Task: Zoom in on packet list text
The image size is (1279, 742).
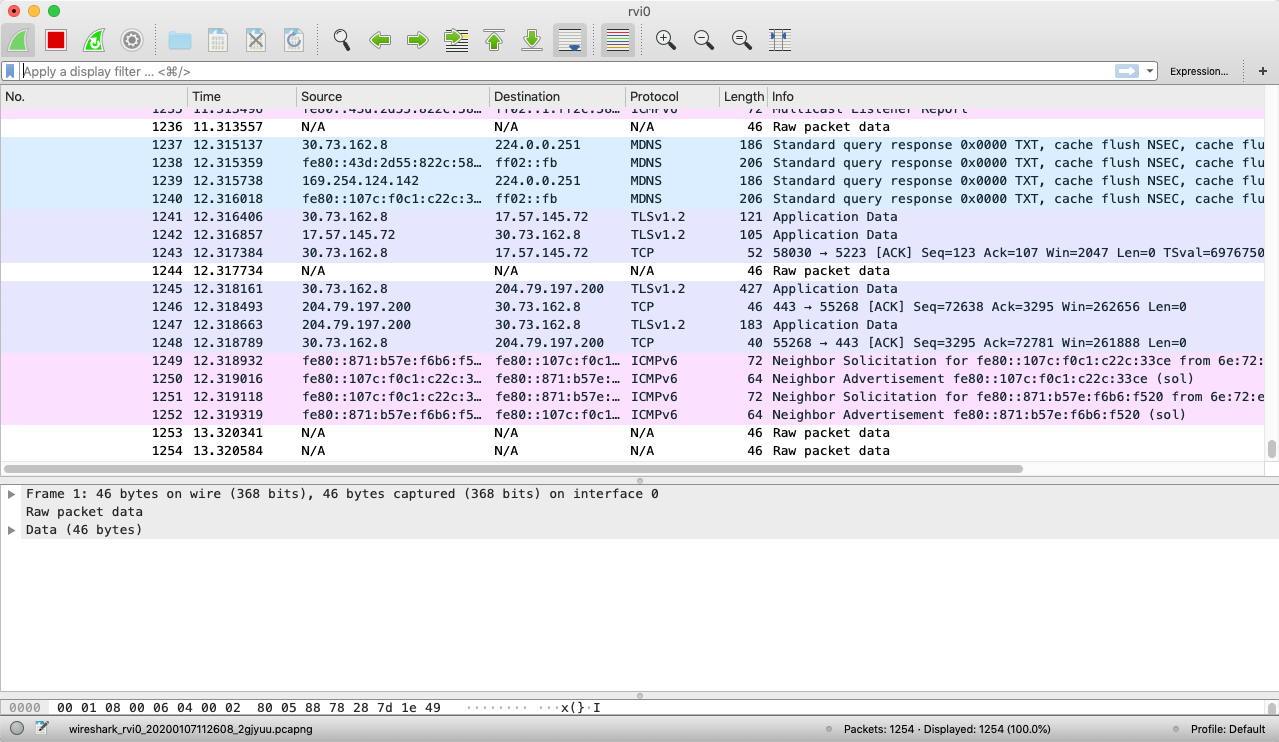Action: coord(666,40)
